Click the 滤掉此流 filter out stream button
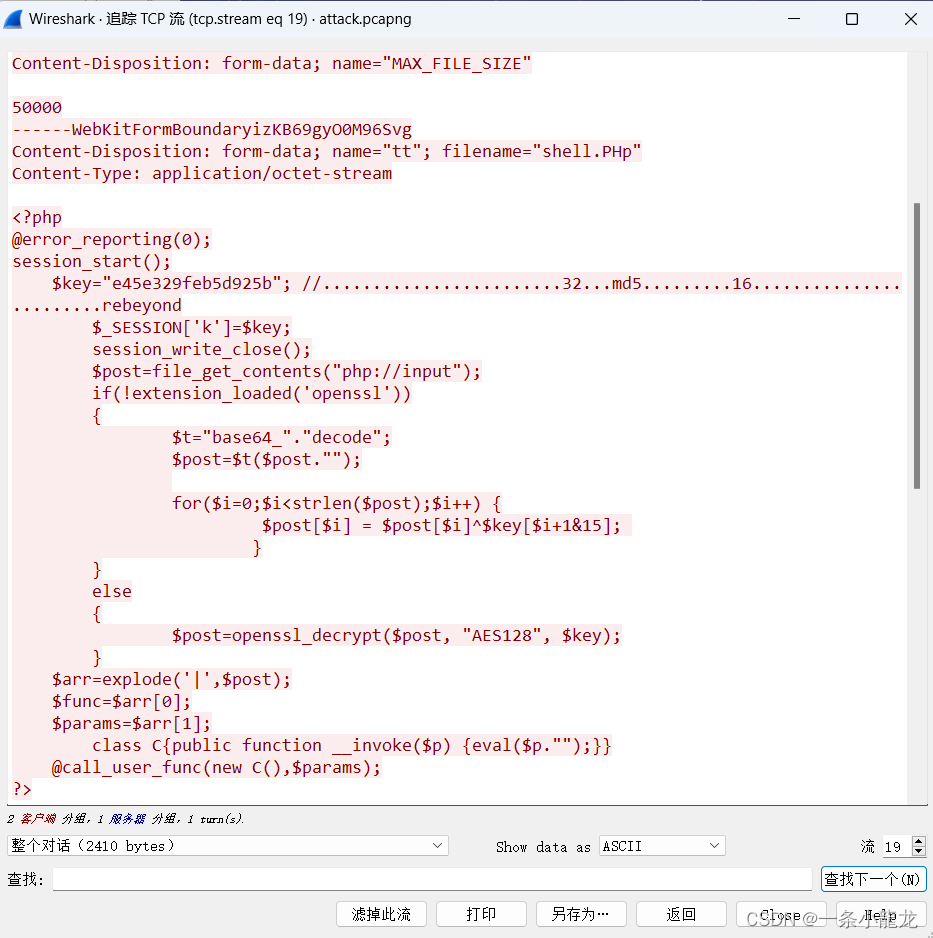The height and width of the screenshot is (938, 933). tap(381, 914)
